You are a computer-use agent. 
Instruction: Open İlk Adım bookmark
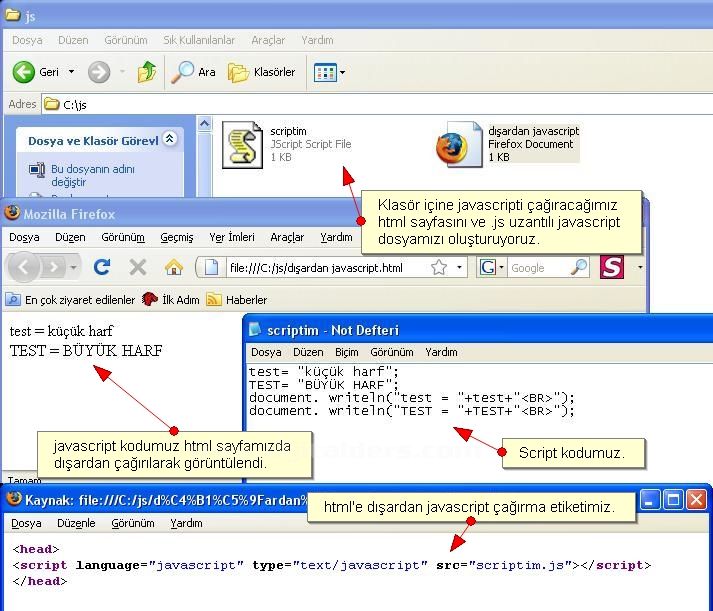pos(171,300)
